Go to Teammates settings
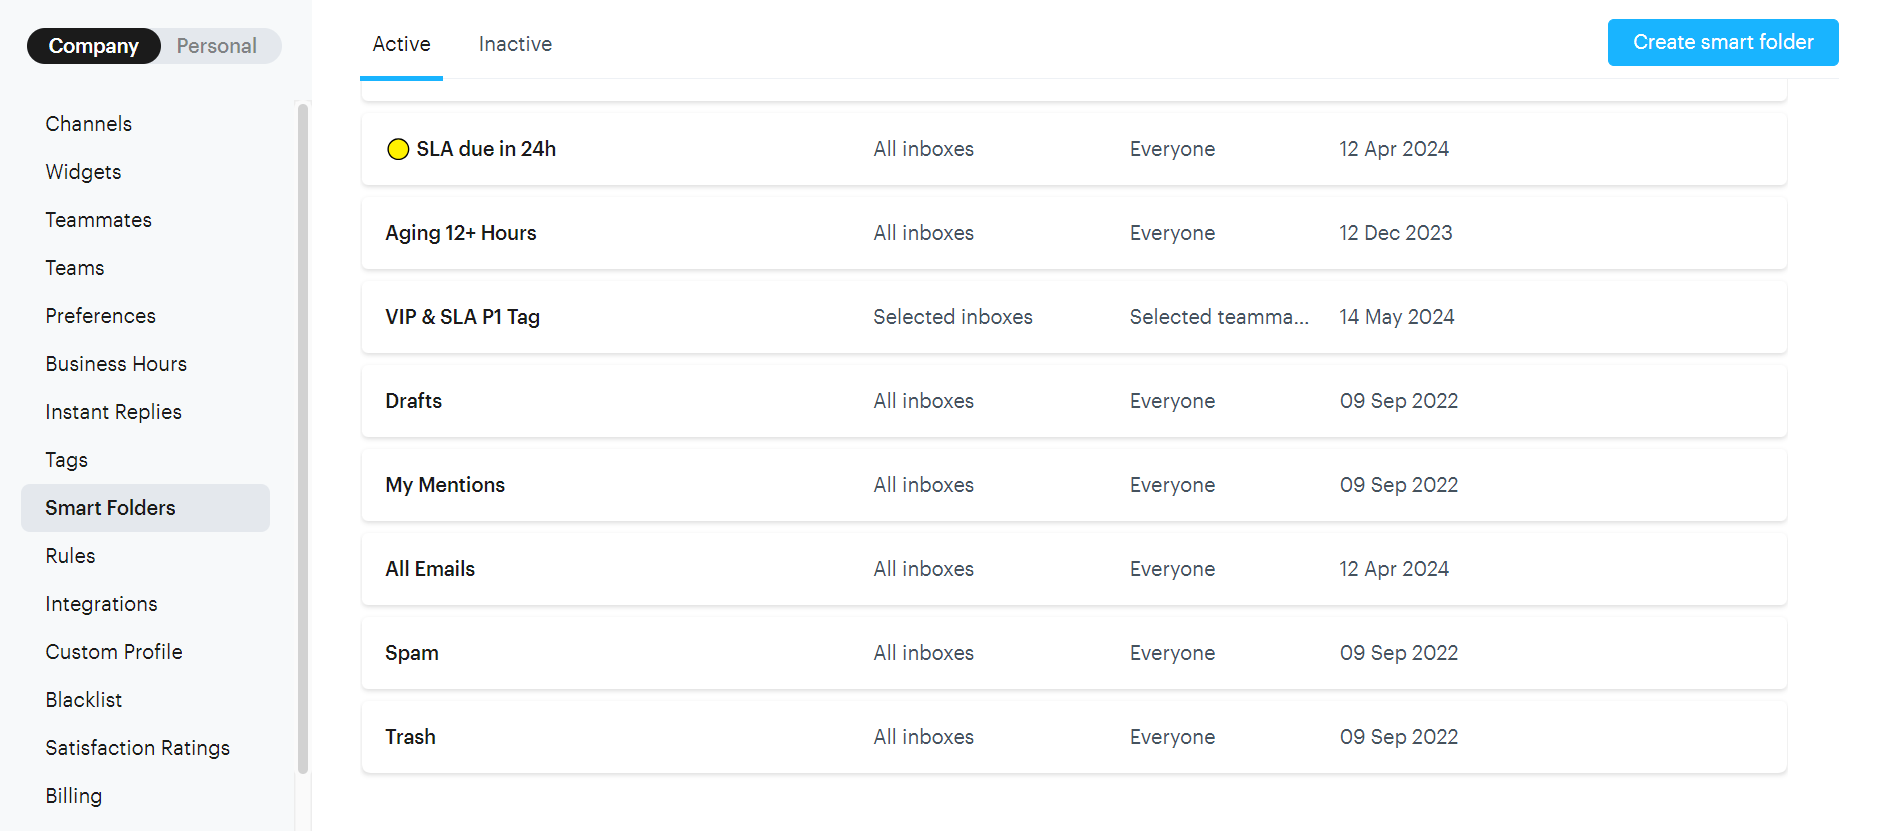Viewport: 1893px width, 831px height. (x=99, y=220)
